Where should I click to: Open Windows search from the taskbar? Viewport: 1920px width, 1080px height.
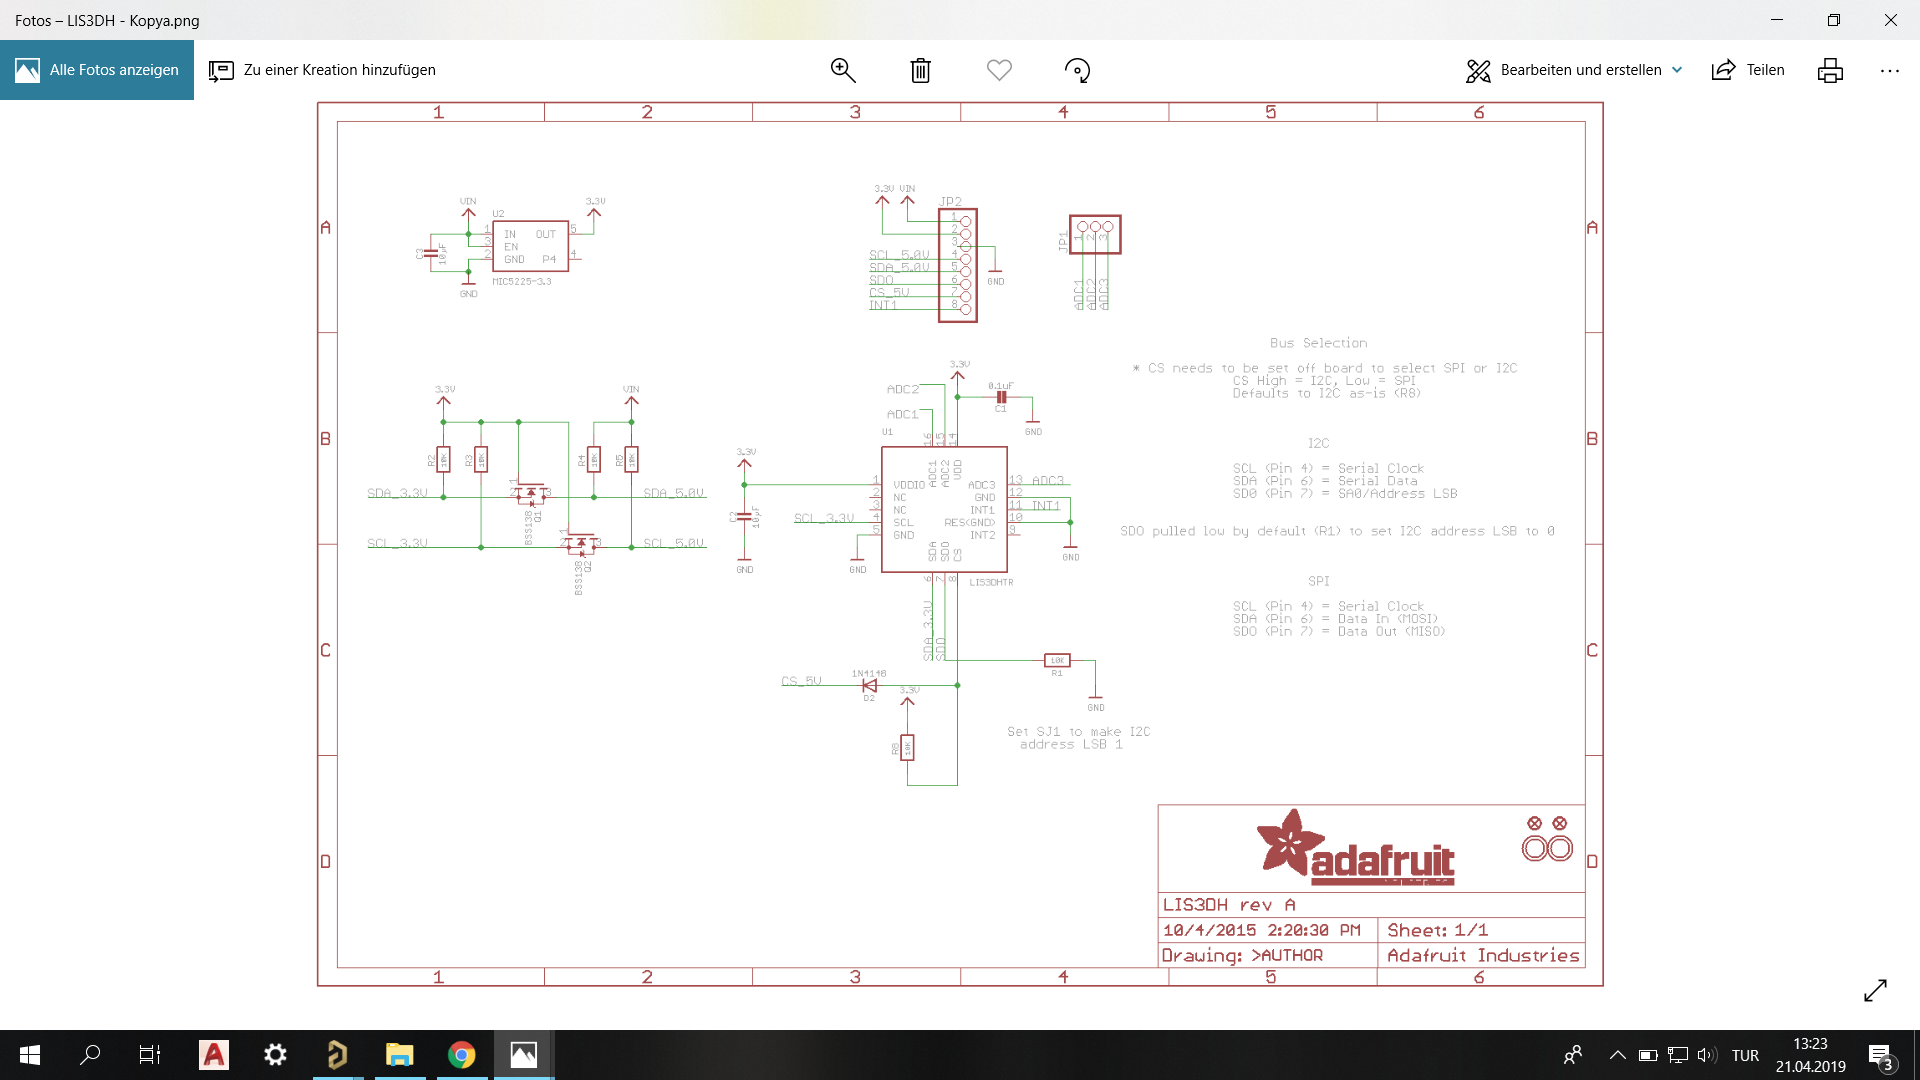pyautogui.click(x=90, y=1055)
